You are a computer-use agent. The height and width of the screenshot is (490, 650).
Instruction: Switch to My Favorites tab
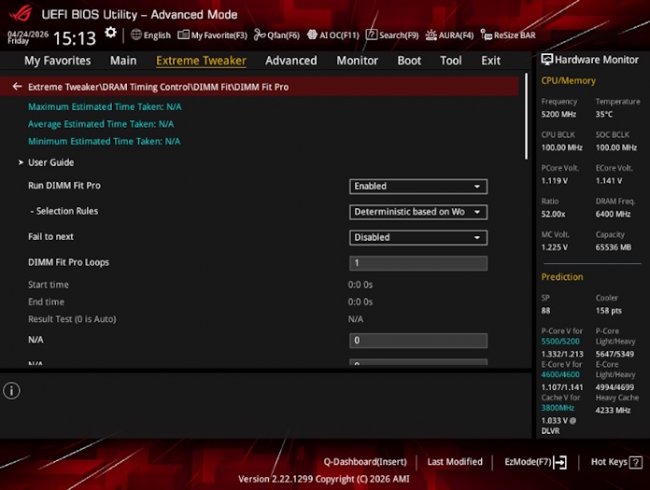coord(58,61)
